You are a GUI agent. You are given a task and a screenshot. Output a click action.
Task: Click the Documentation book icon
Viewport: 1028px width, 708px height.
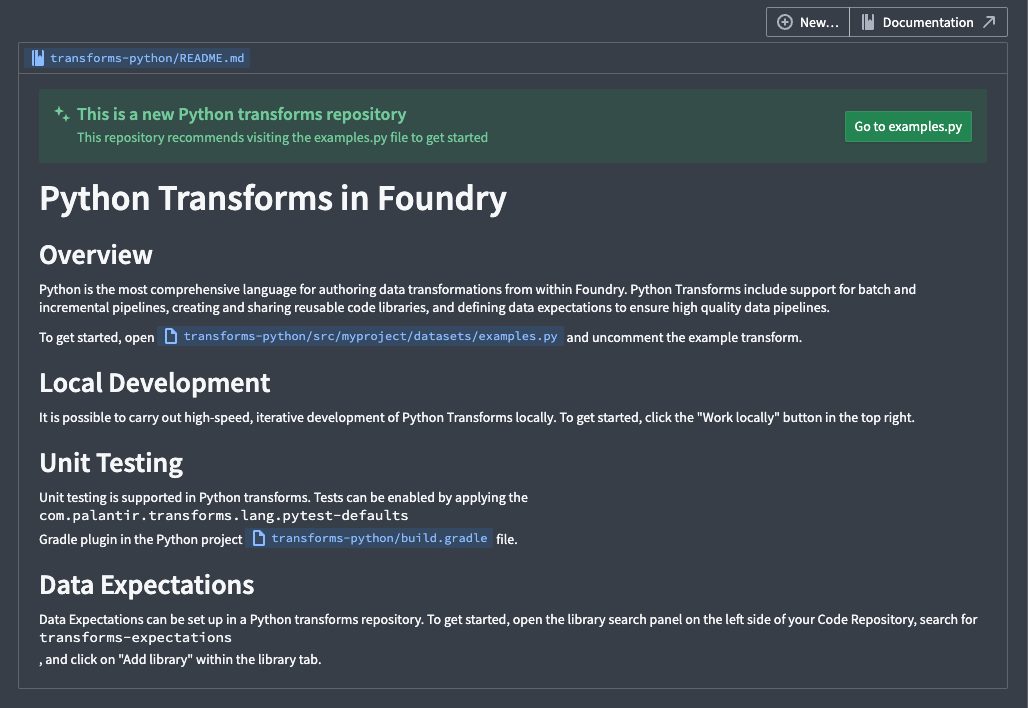pos(868,22)
